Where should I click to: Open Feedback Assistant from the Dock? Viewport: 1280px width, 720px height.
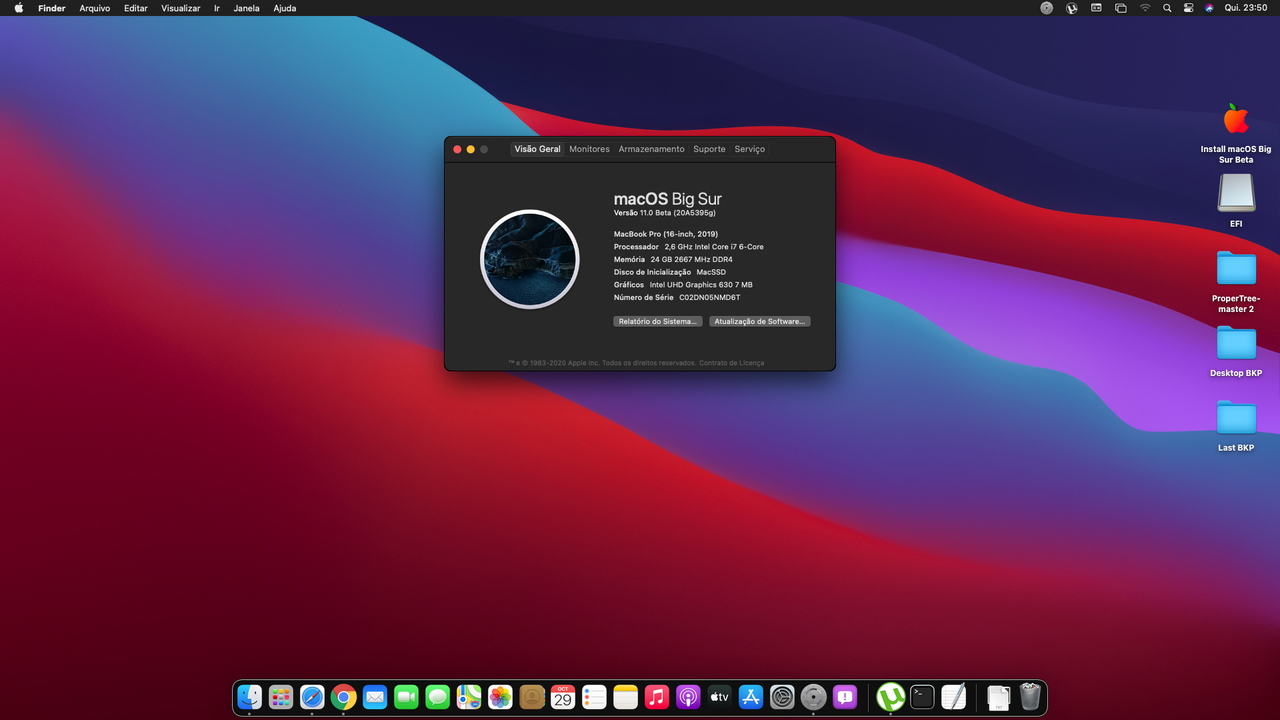click(845, 697)
